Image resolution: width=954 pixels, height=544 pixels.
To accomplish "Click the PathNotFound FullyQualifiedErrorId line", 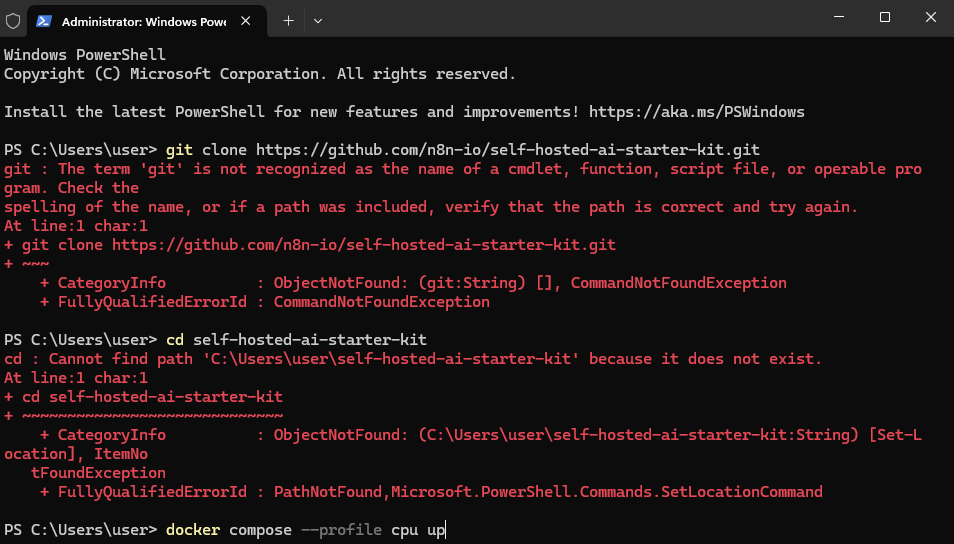I will point(430,492).
